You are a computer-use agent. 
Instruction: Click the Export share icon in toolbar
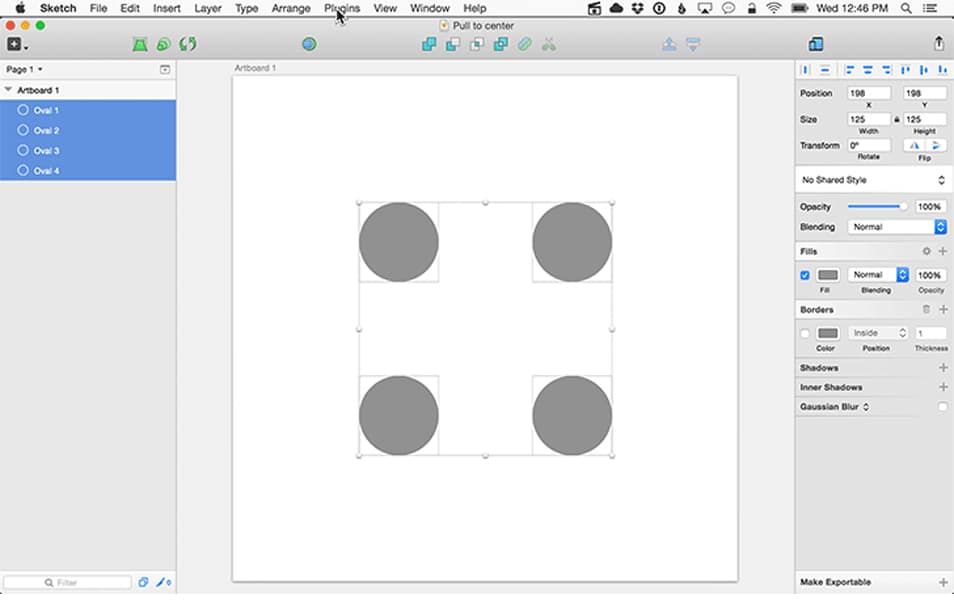pos(939,44)
